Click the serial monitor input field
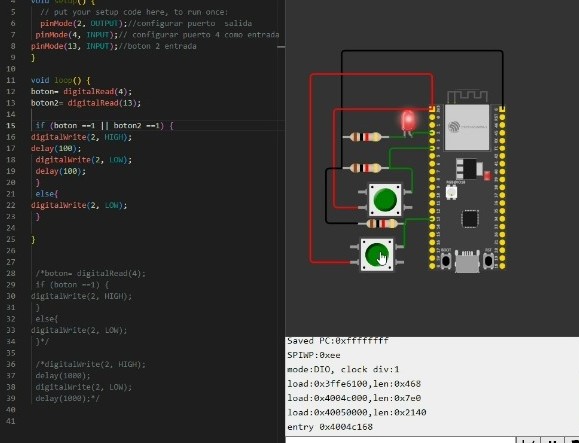Viewport: 579px width, 443px height. (x=400, y=440)
